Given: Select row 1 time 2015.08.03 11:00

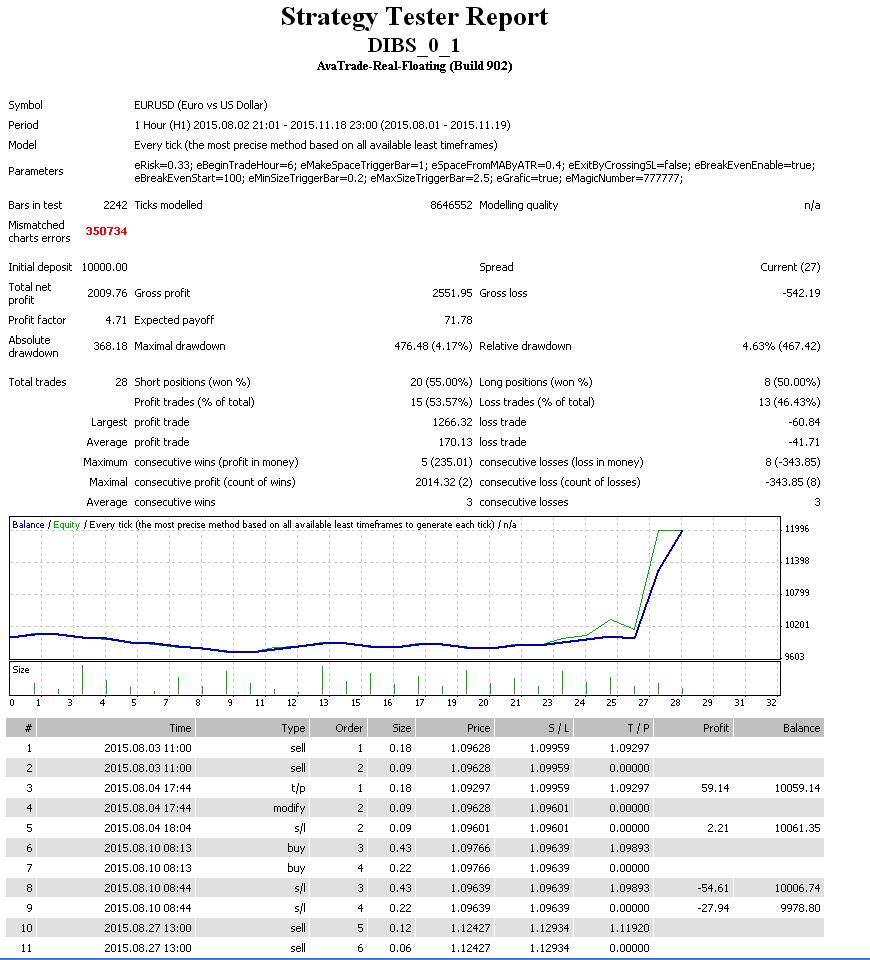Looking at the screenshot, I should point(148,748).
